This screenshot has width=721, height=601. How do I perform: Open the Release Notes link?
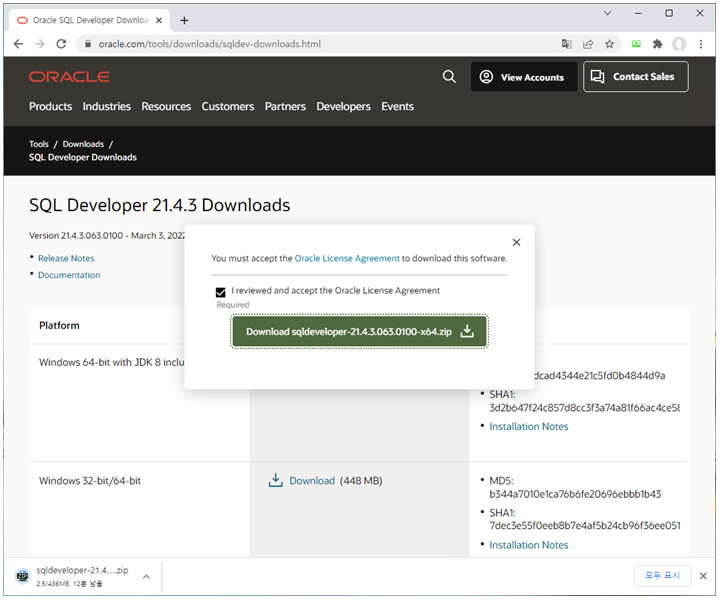pyautogui.click(x=66, y=258)
